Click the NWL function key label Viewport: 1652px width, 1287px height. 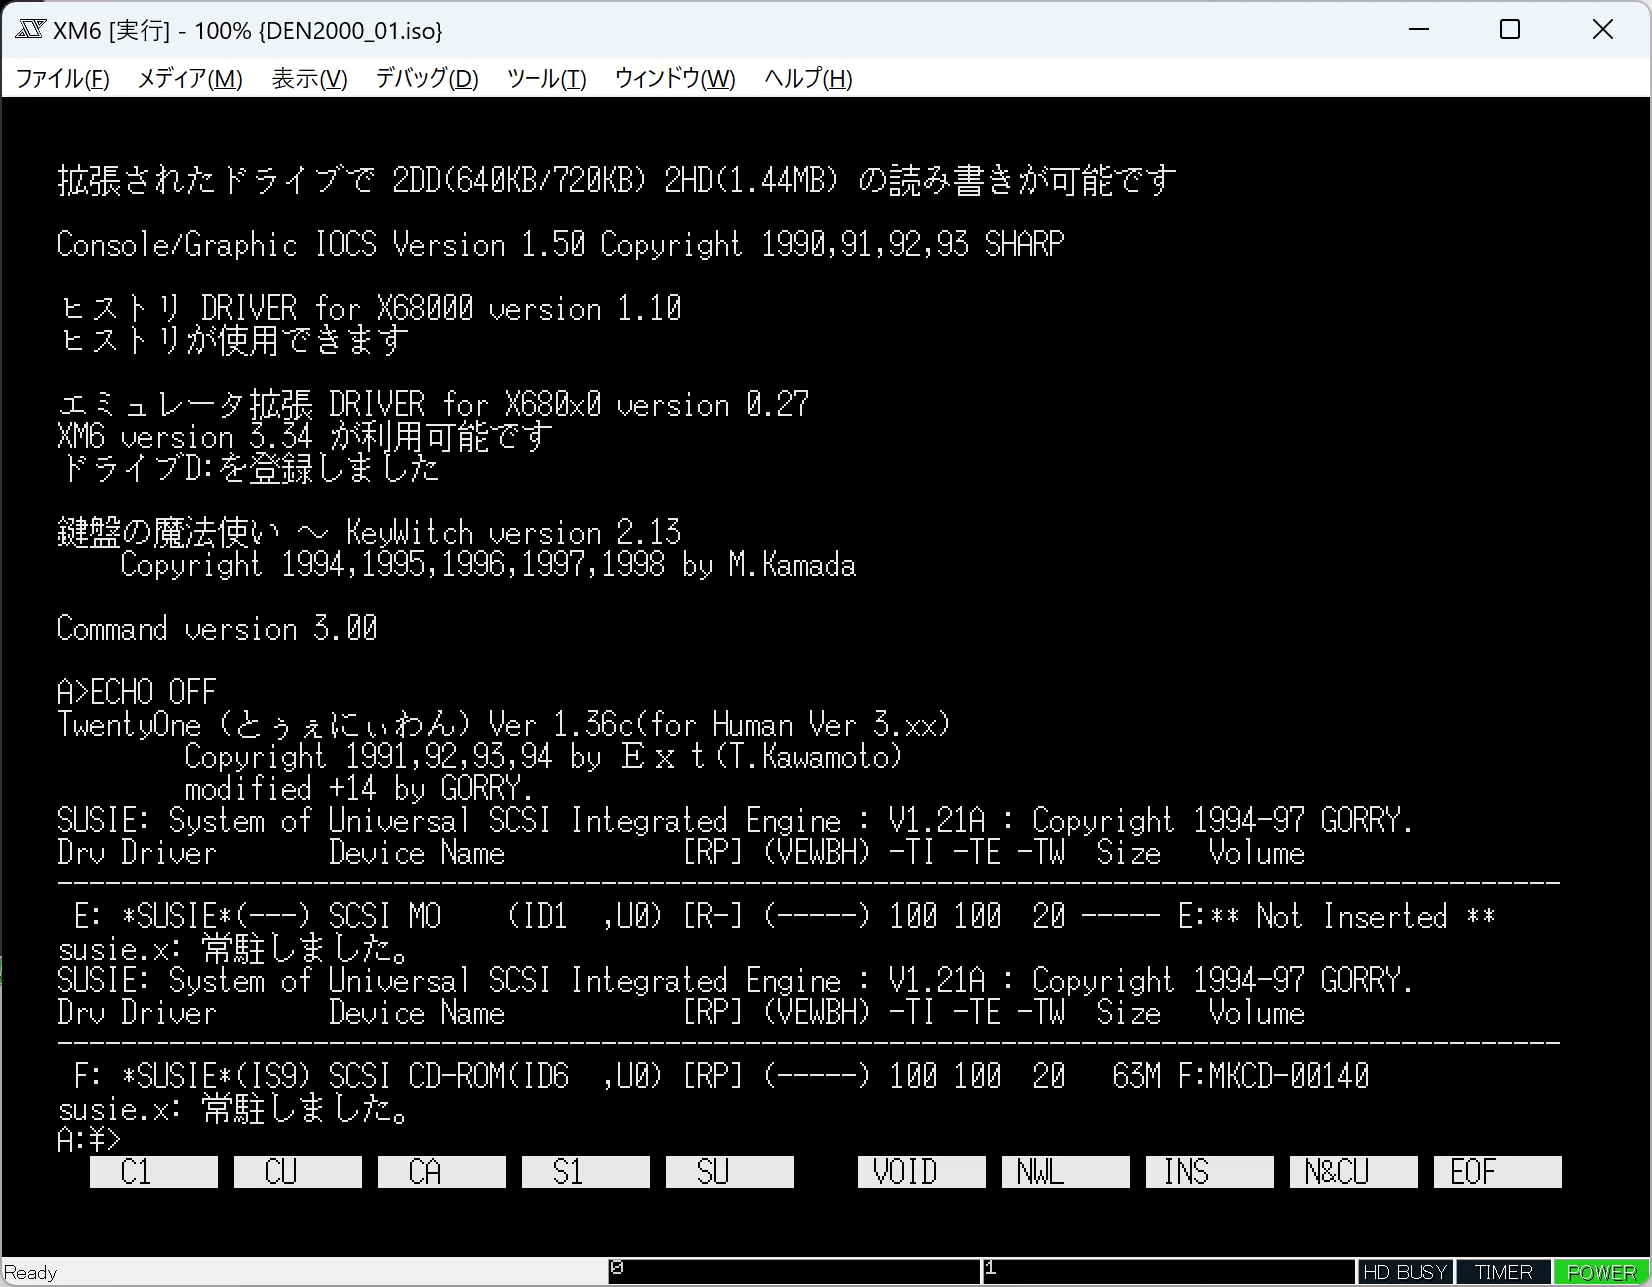[x=1066, y=1172]
